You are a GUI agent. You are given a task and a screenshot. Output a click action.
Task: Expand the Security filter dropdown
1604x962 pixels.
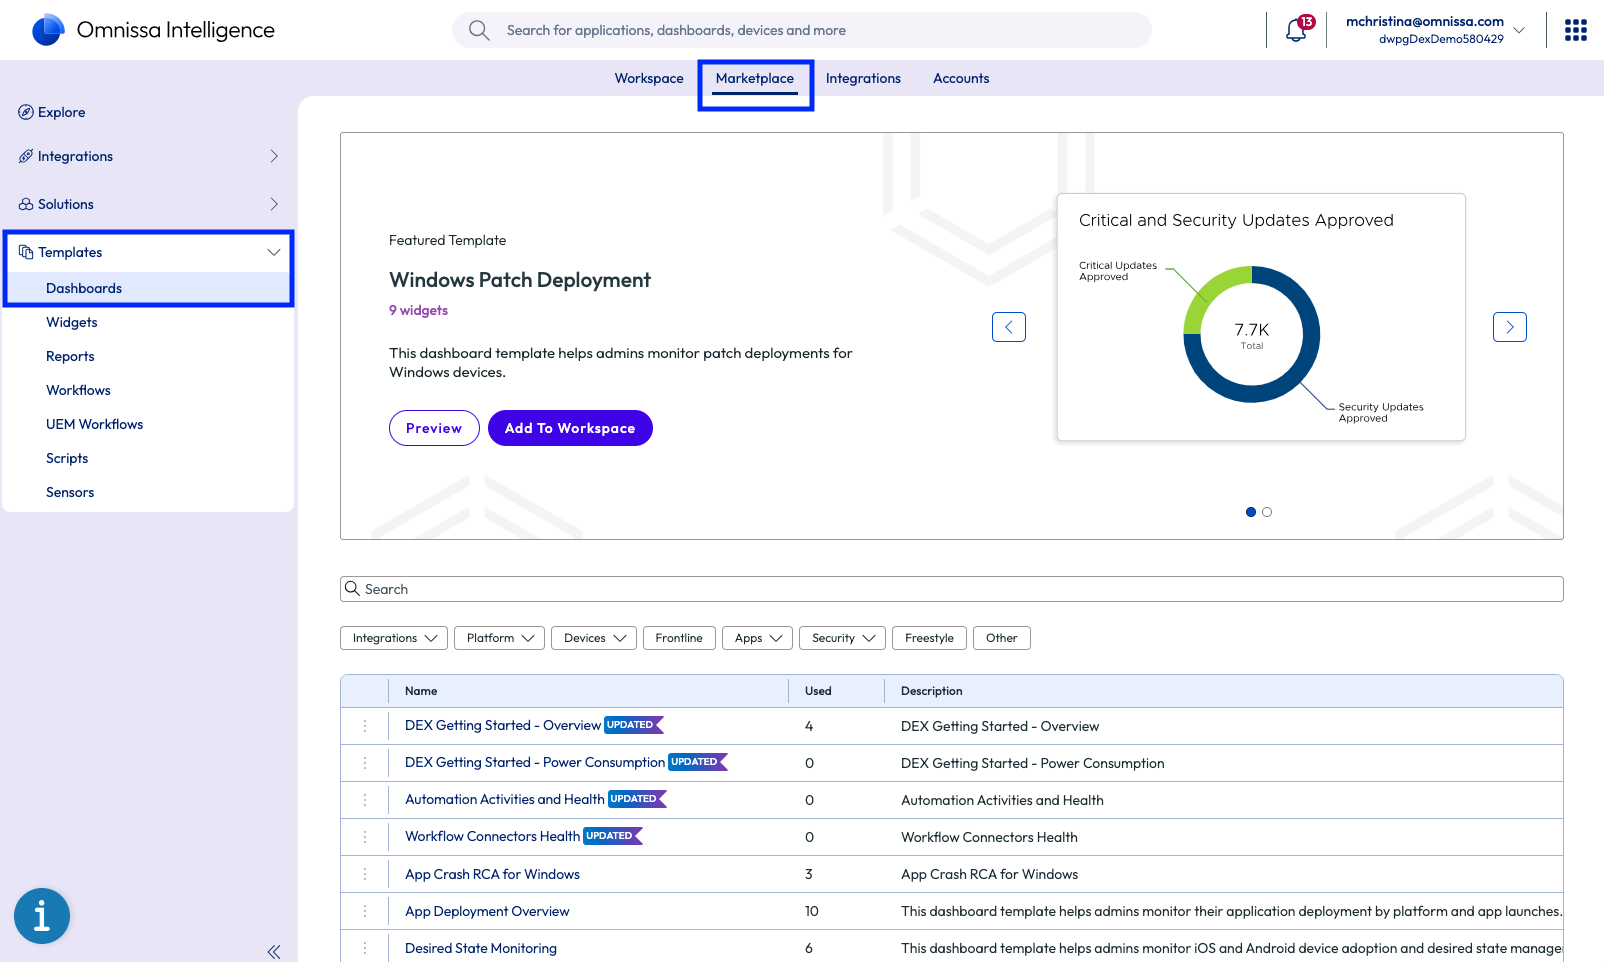point(842,638)
